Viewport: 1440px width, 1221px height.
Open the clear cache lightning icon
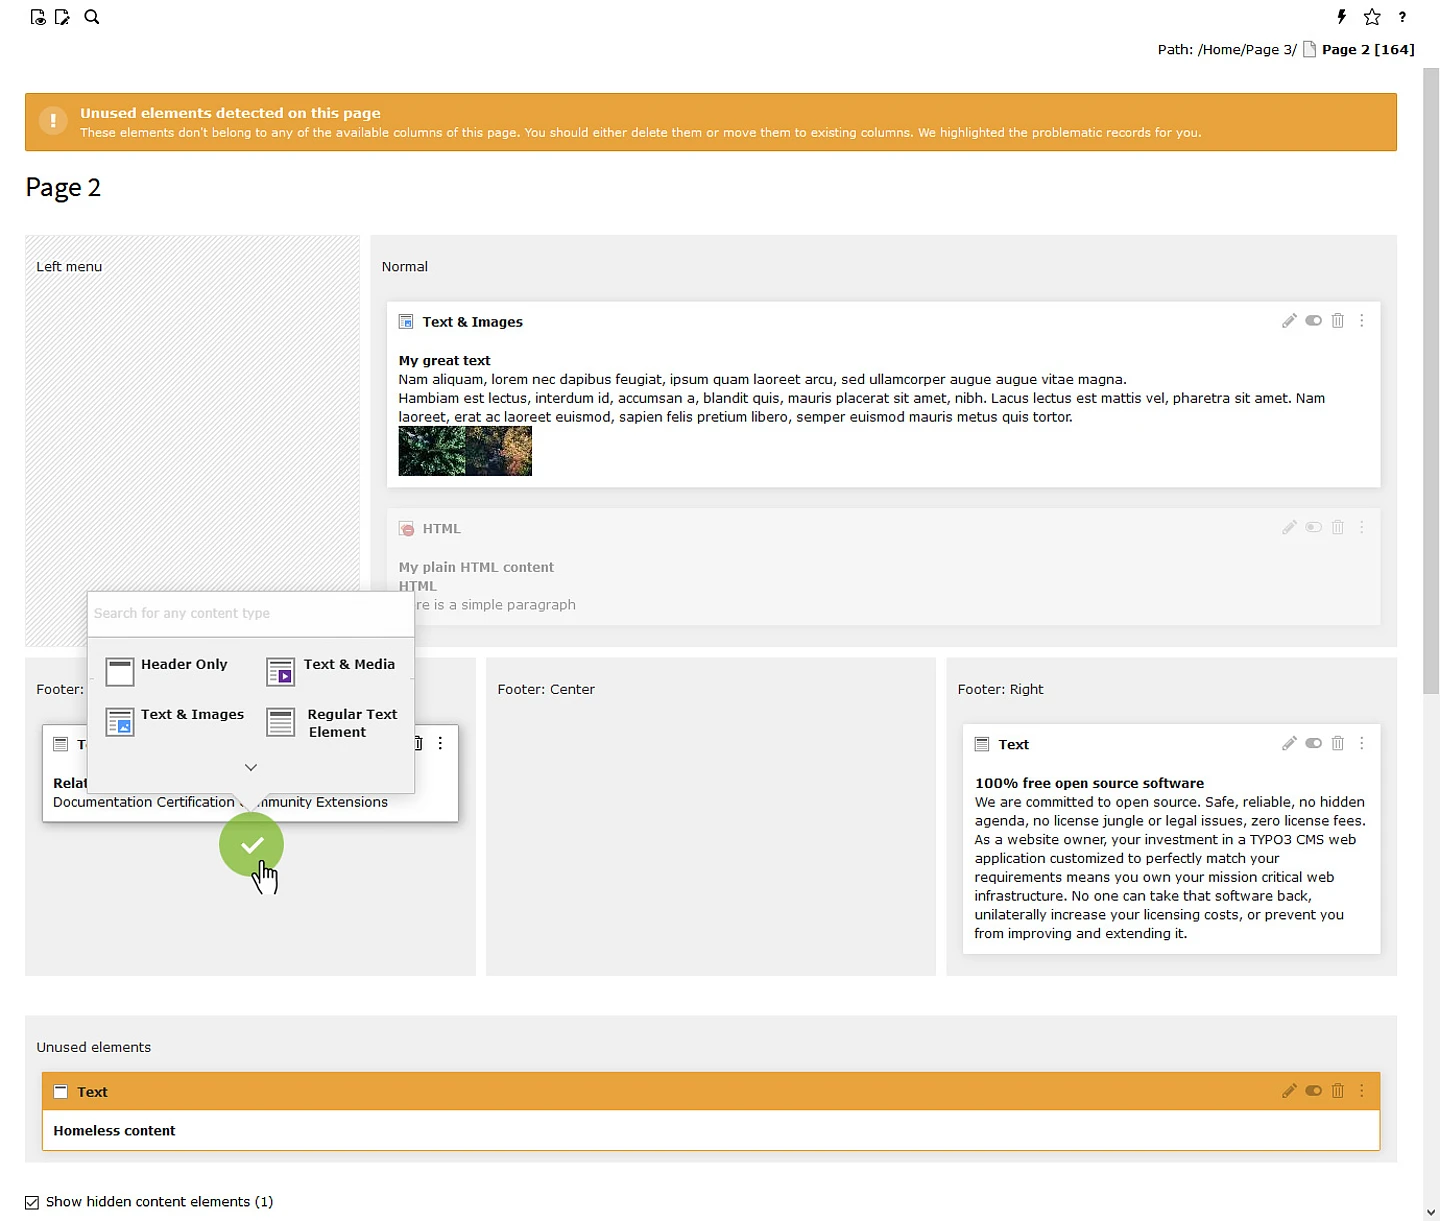[1341, 17]
